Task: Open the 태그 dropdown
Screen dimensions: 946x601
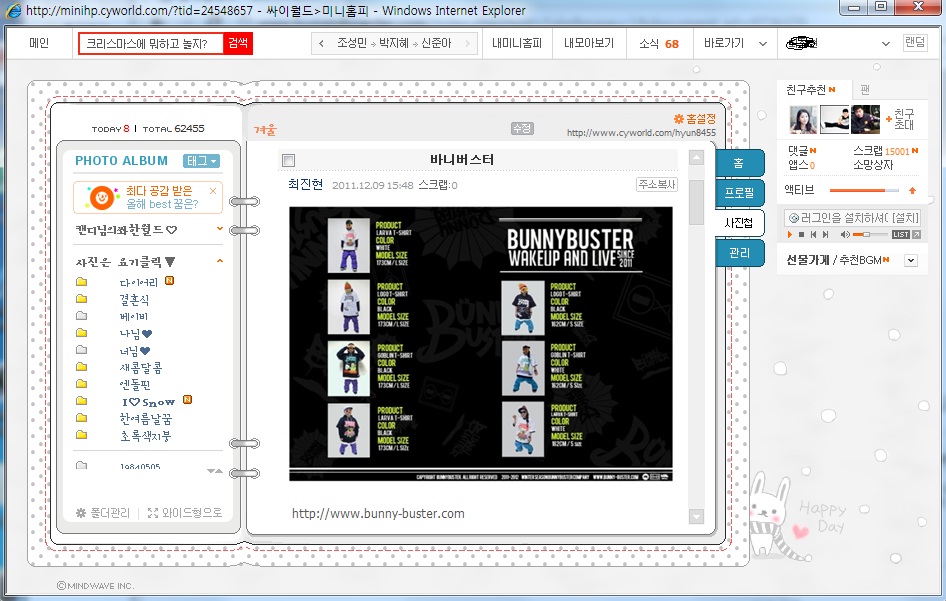Action: tap(201, 161)
